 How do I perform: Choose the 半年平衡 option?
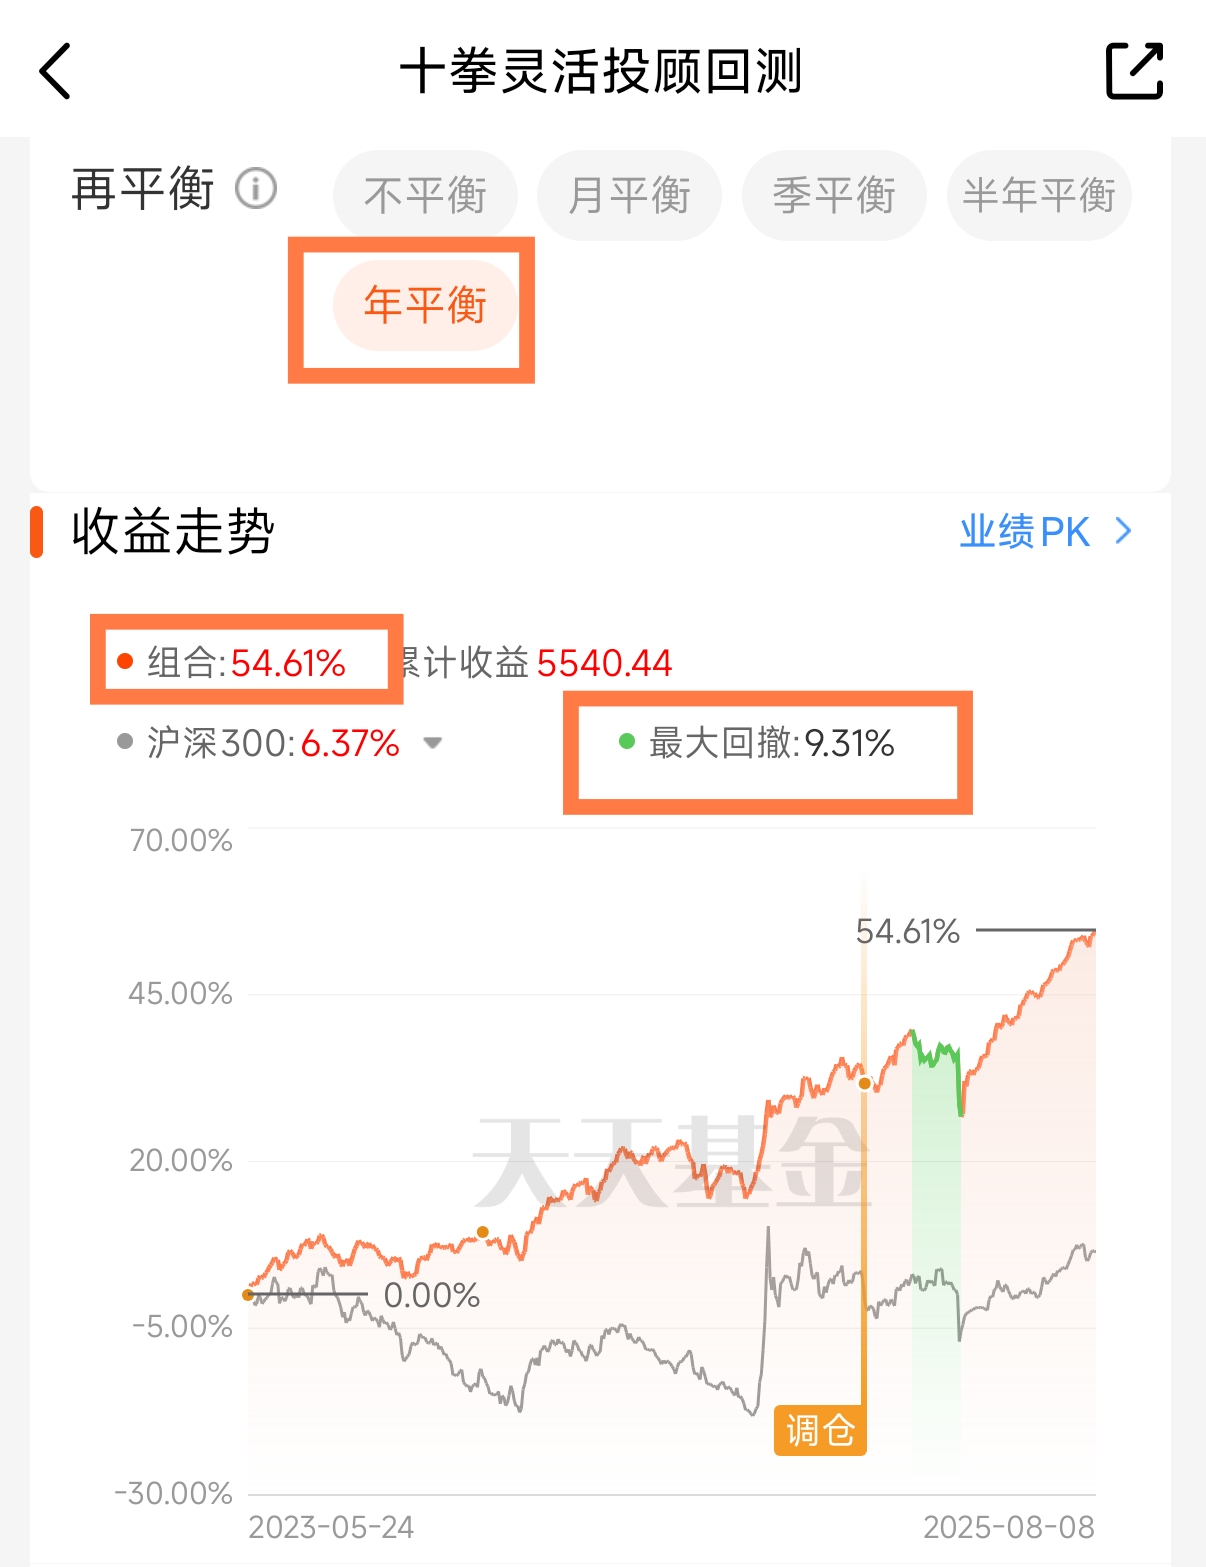(1039, 195)
